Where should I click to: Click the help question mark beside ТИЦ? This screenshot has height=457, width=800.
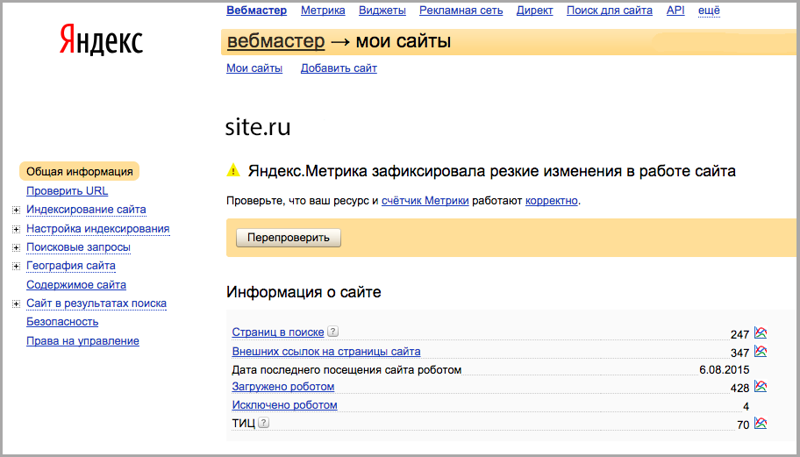pyautogui.click(x=263, y=422)
